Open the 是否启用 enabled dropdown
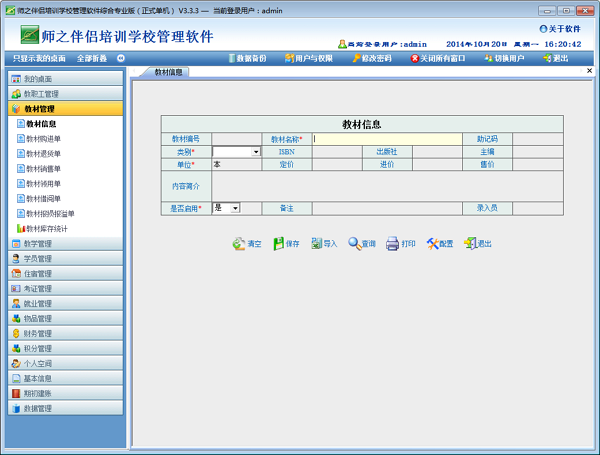Image resolution: width=600 pixels, height=455 pixels. 235,208
